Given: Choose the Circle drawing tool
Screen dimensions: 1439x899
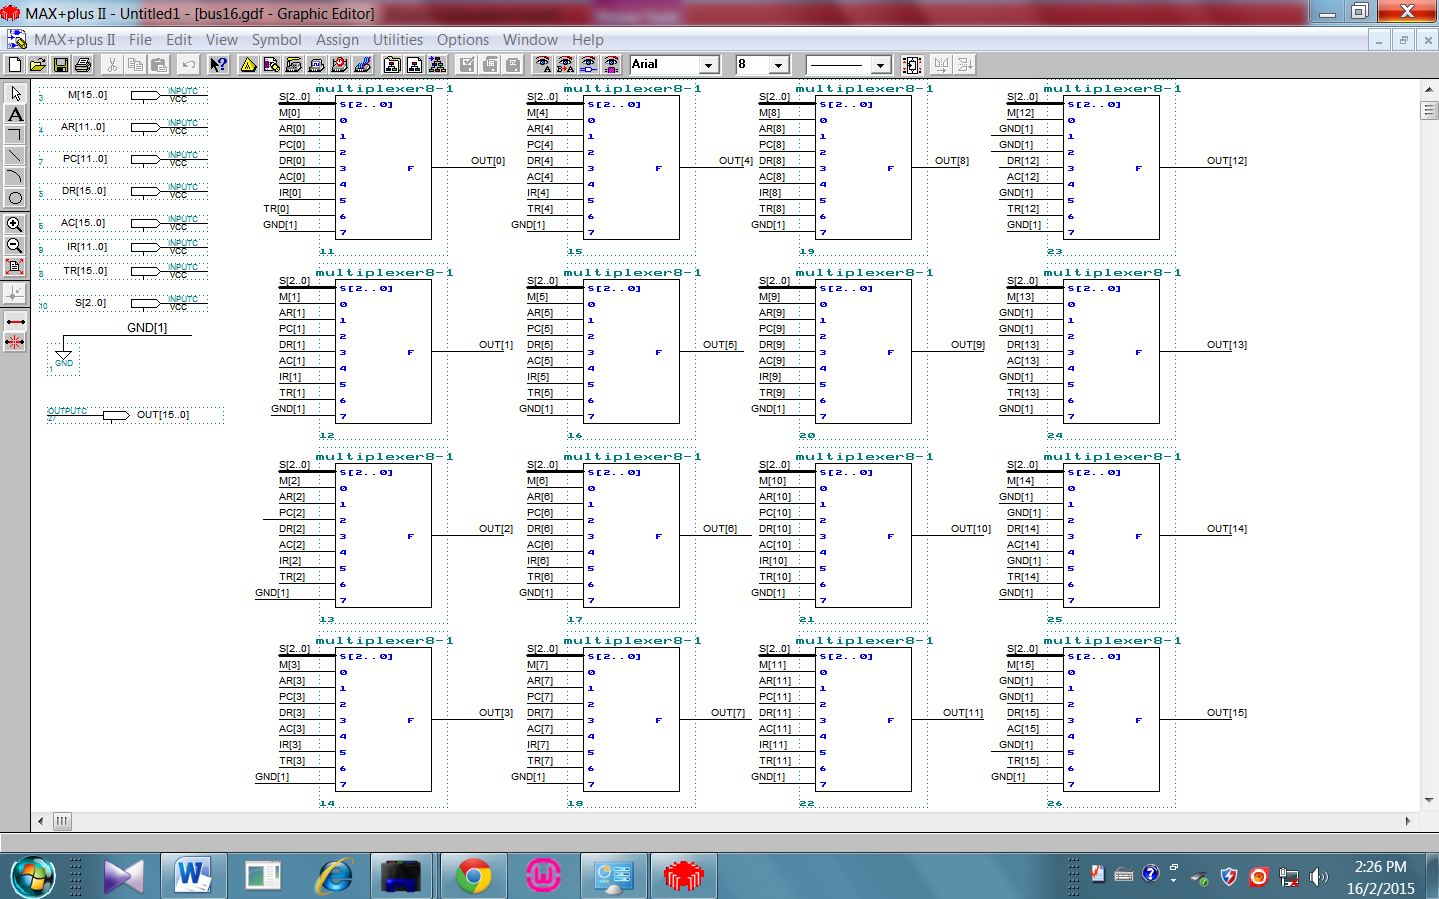Looking at the screenshot, I should coord(15,198).
